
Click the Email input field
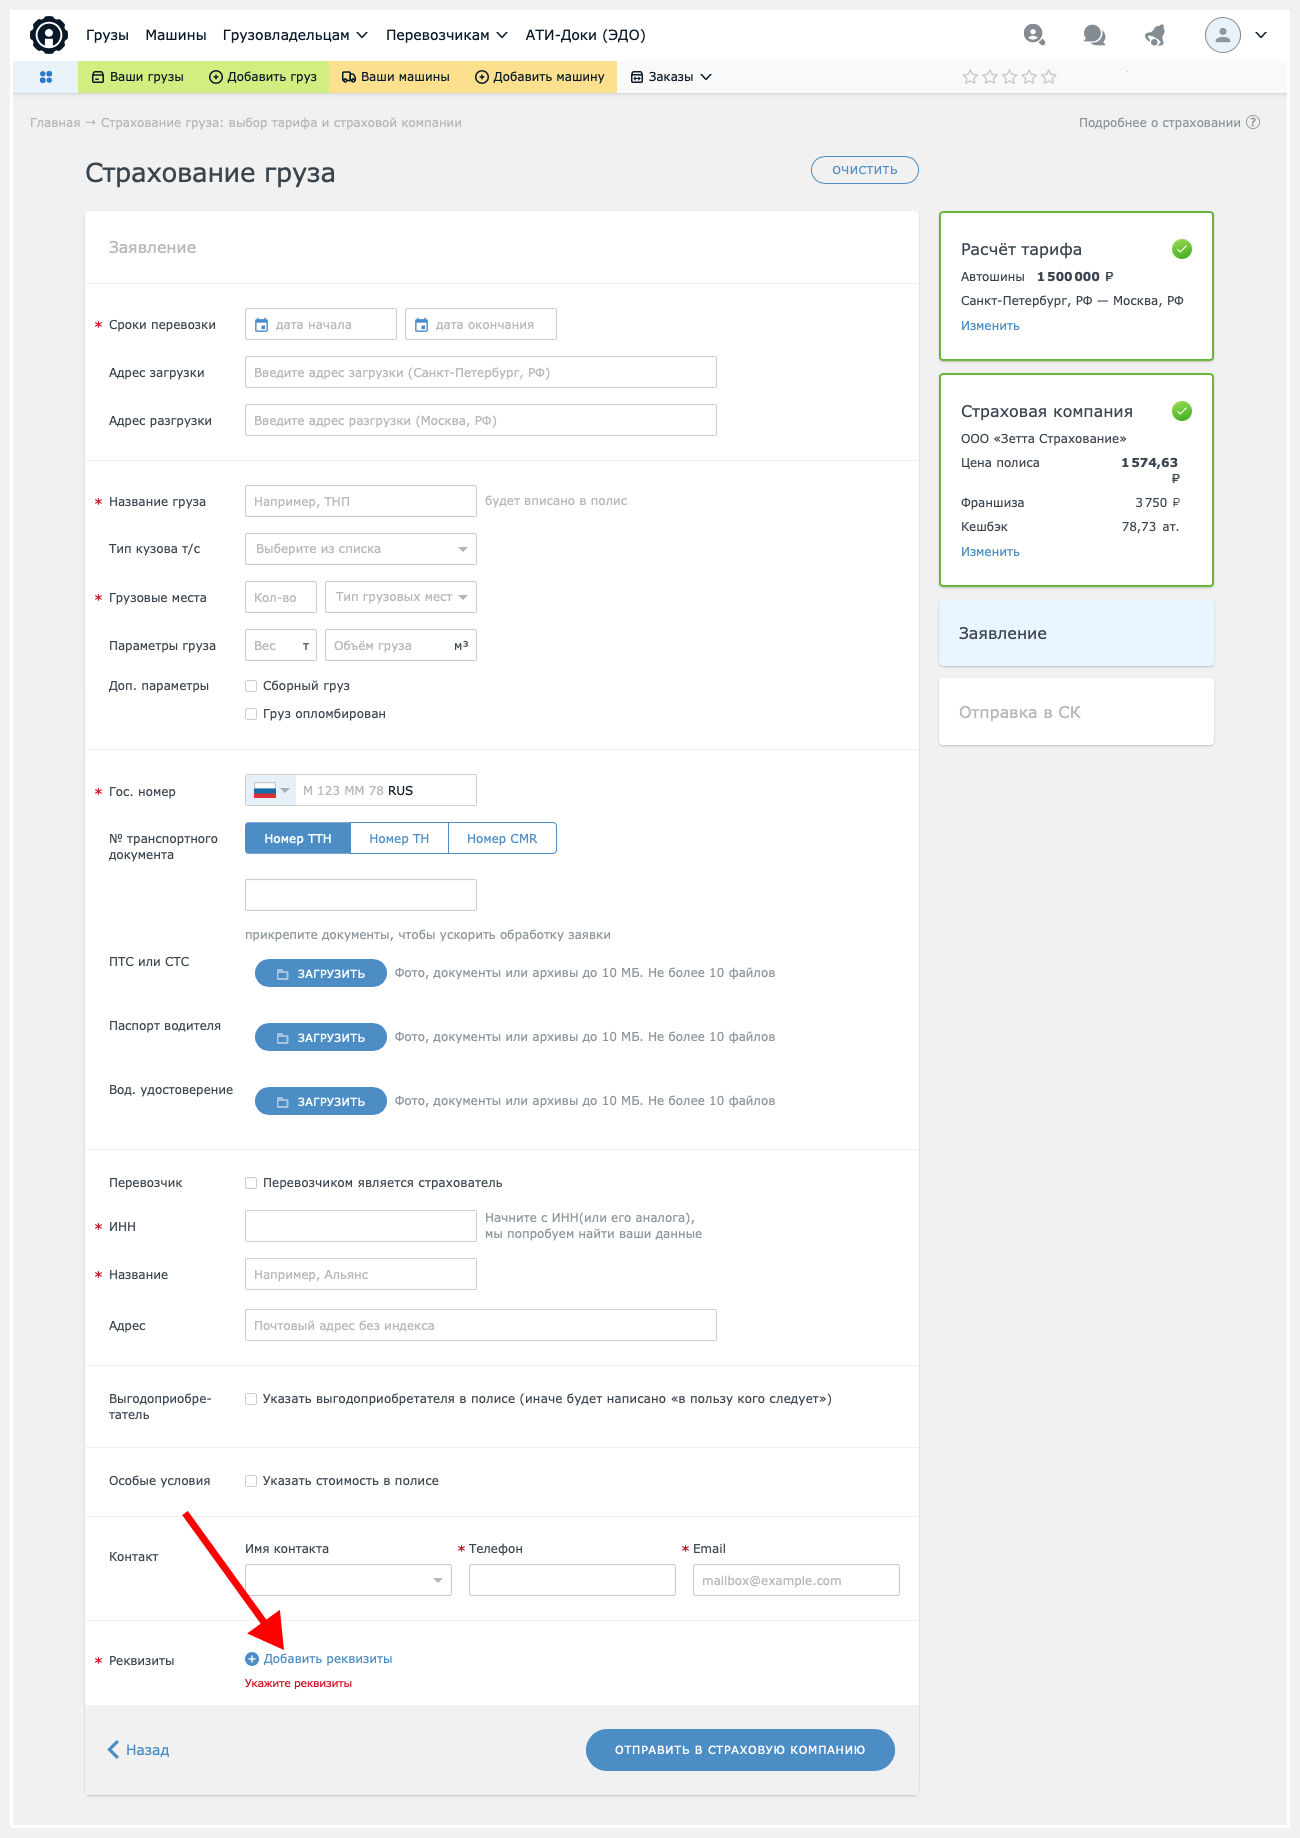pos(796,1580)
